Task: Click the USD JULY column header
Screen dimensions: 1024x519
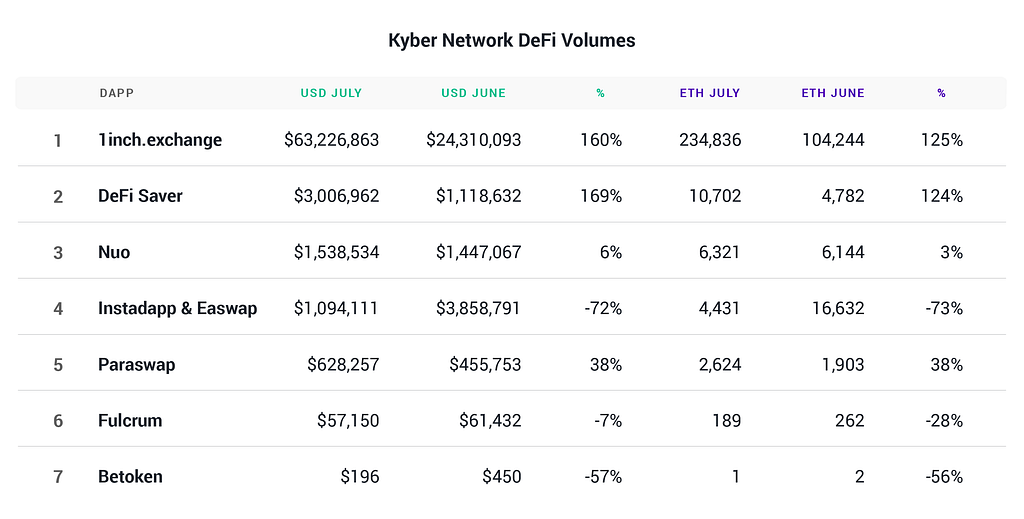Action: (331, 93)
